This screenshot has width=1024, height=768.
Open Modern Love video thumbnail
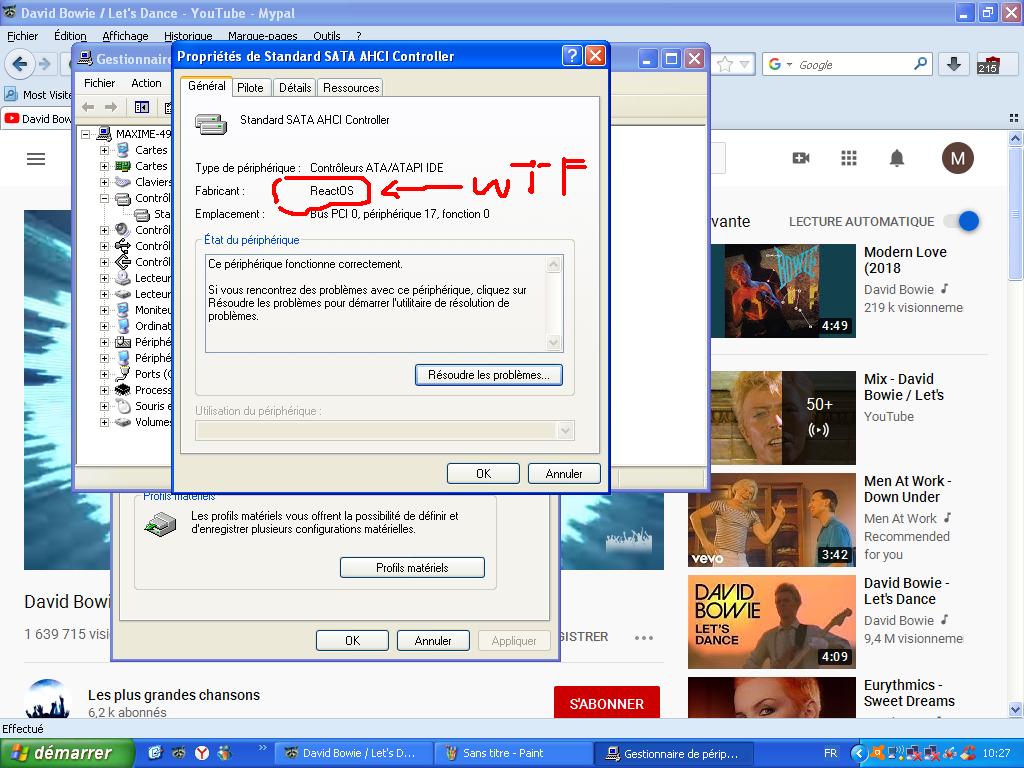[x=782, y=291]
